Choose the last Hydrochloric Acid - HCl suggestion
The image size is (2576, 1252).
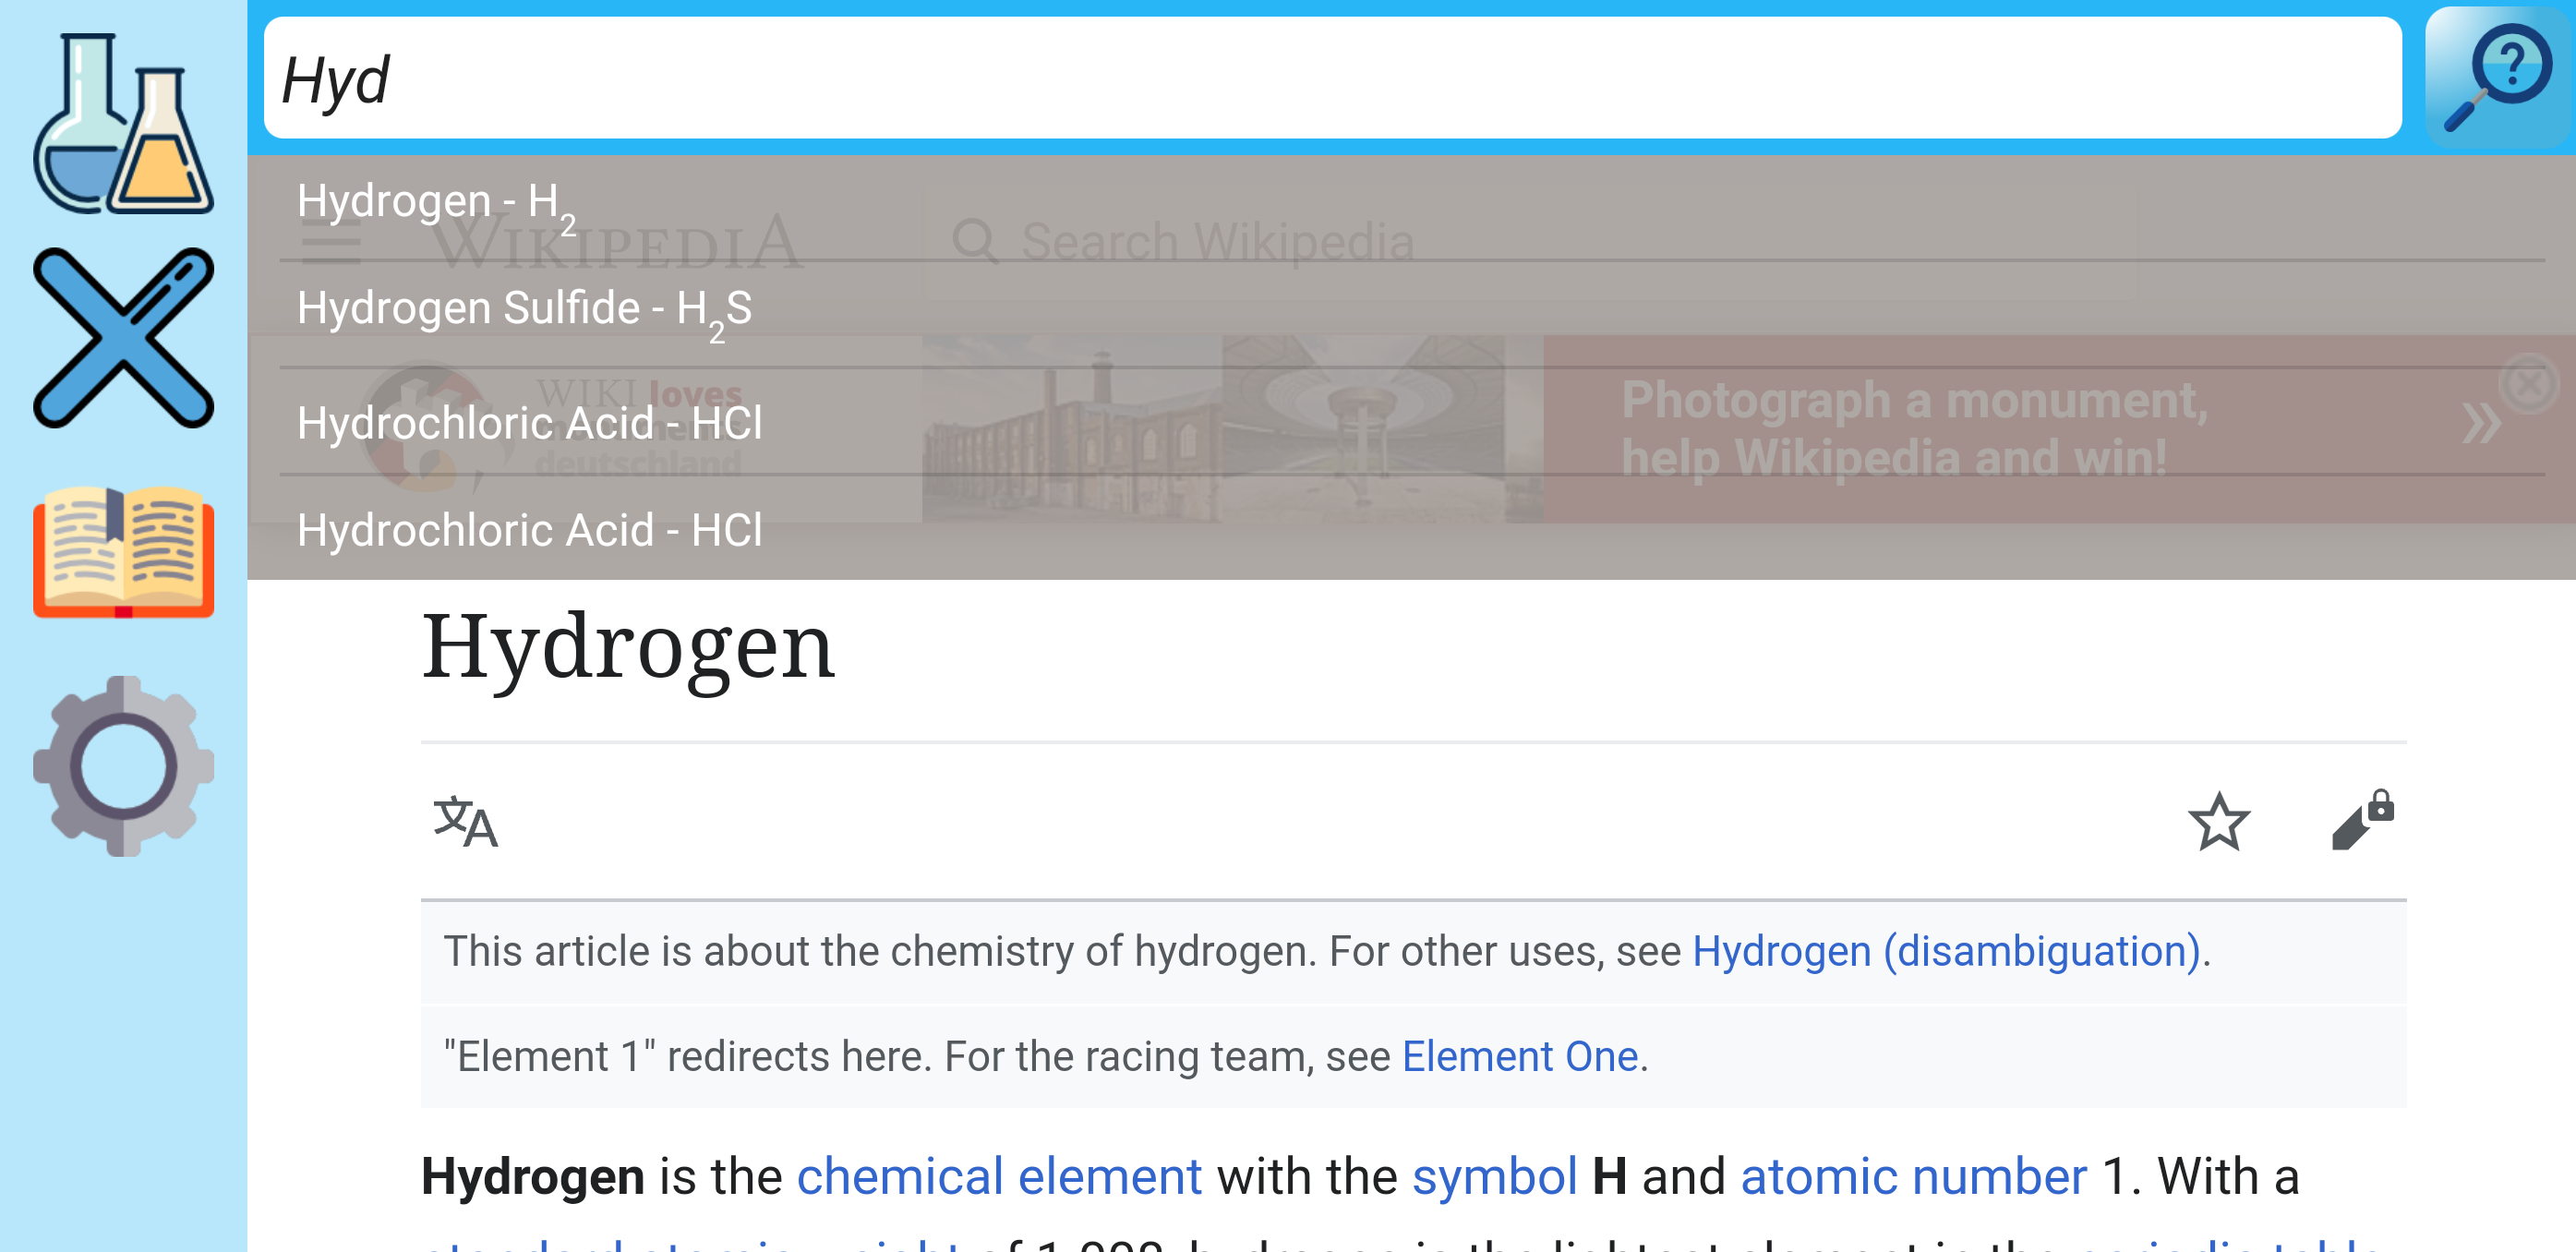click(529, 530)
